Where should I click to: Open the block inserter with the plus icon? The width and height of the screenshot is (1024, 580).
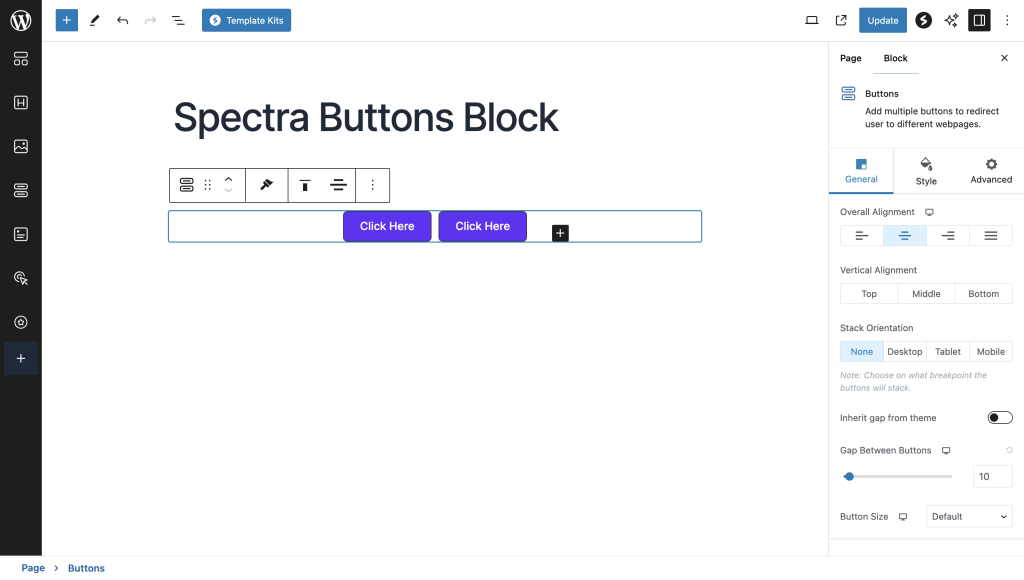(x=66, y=19)
